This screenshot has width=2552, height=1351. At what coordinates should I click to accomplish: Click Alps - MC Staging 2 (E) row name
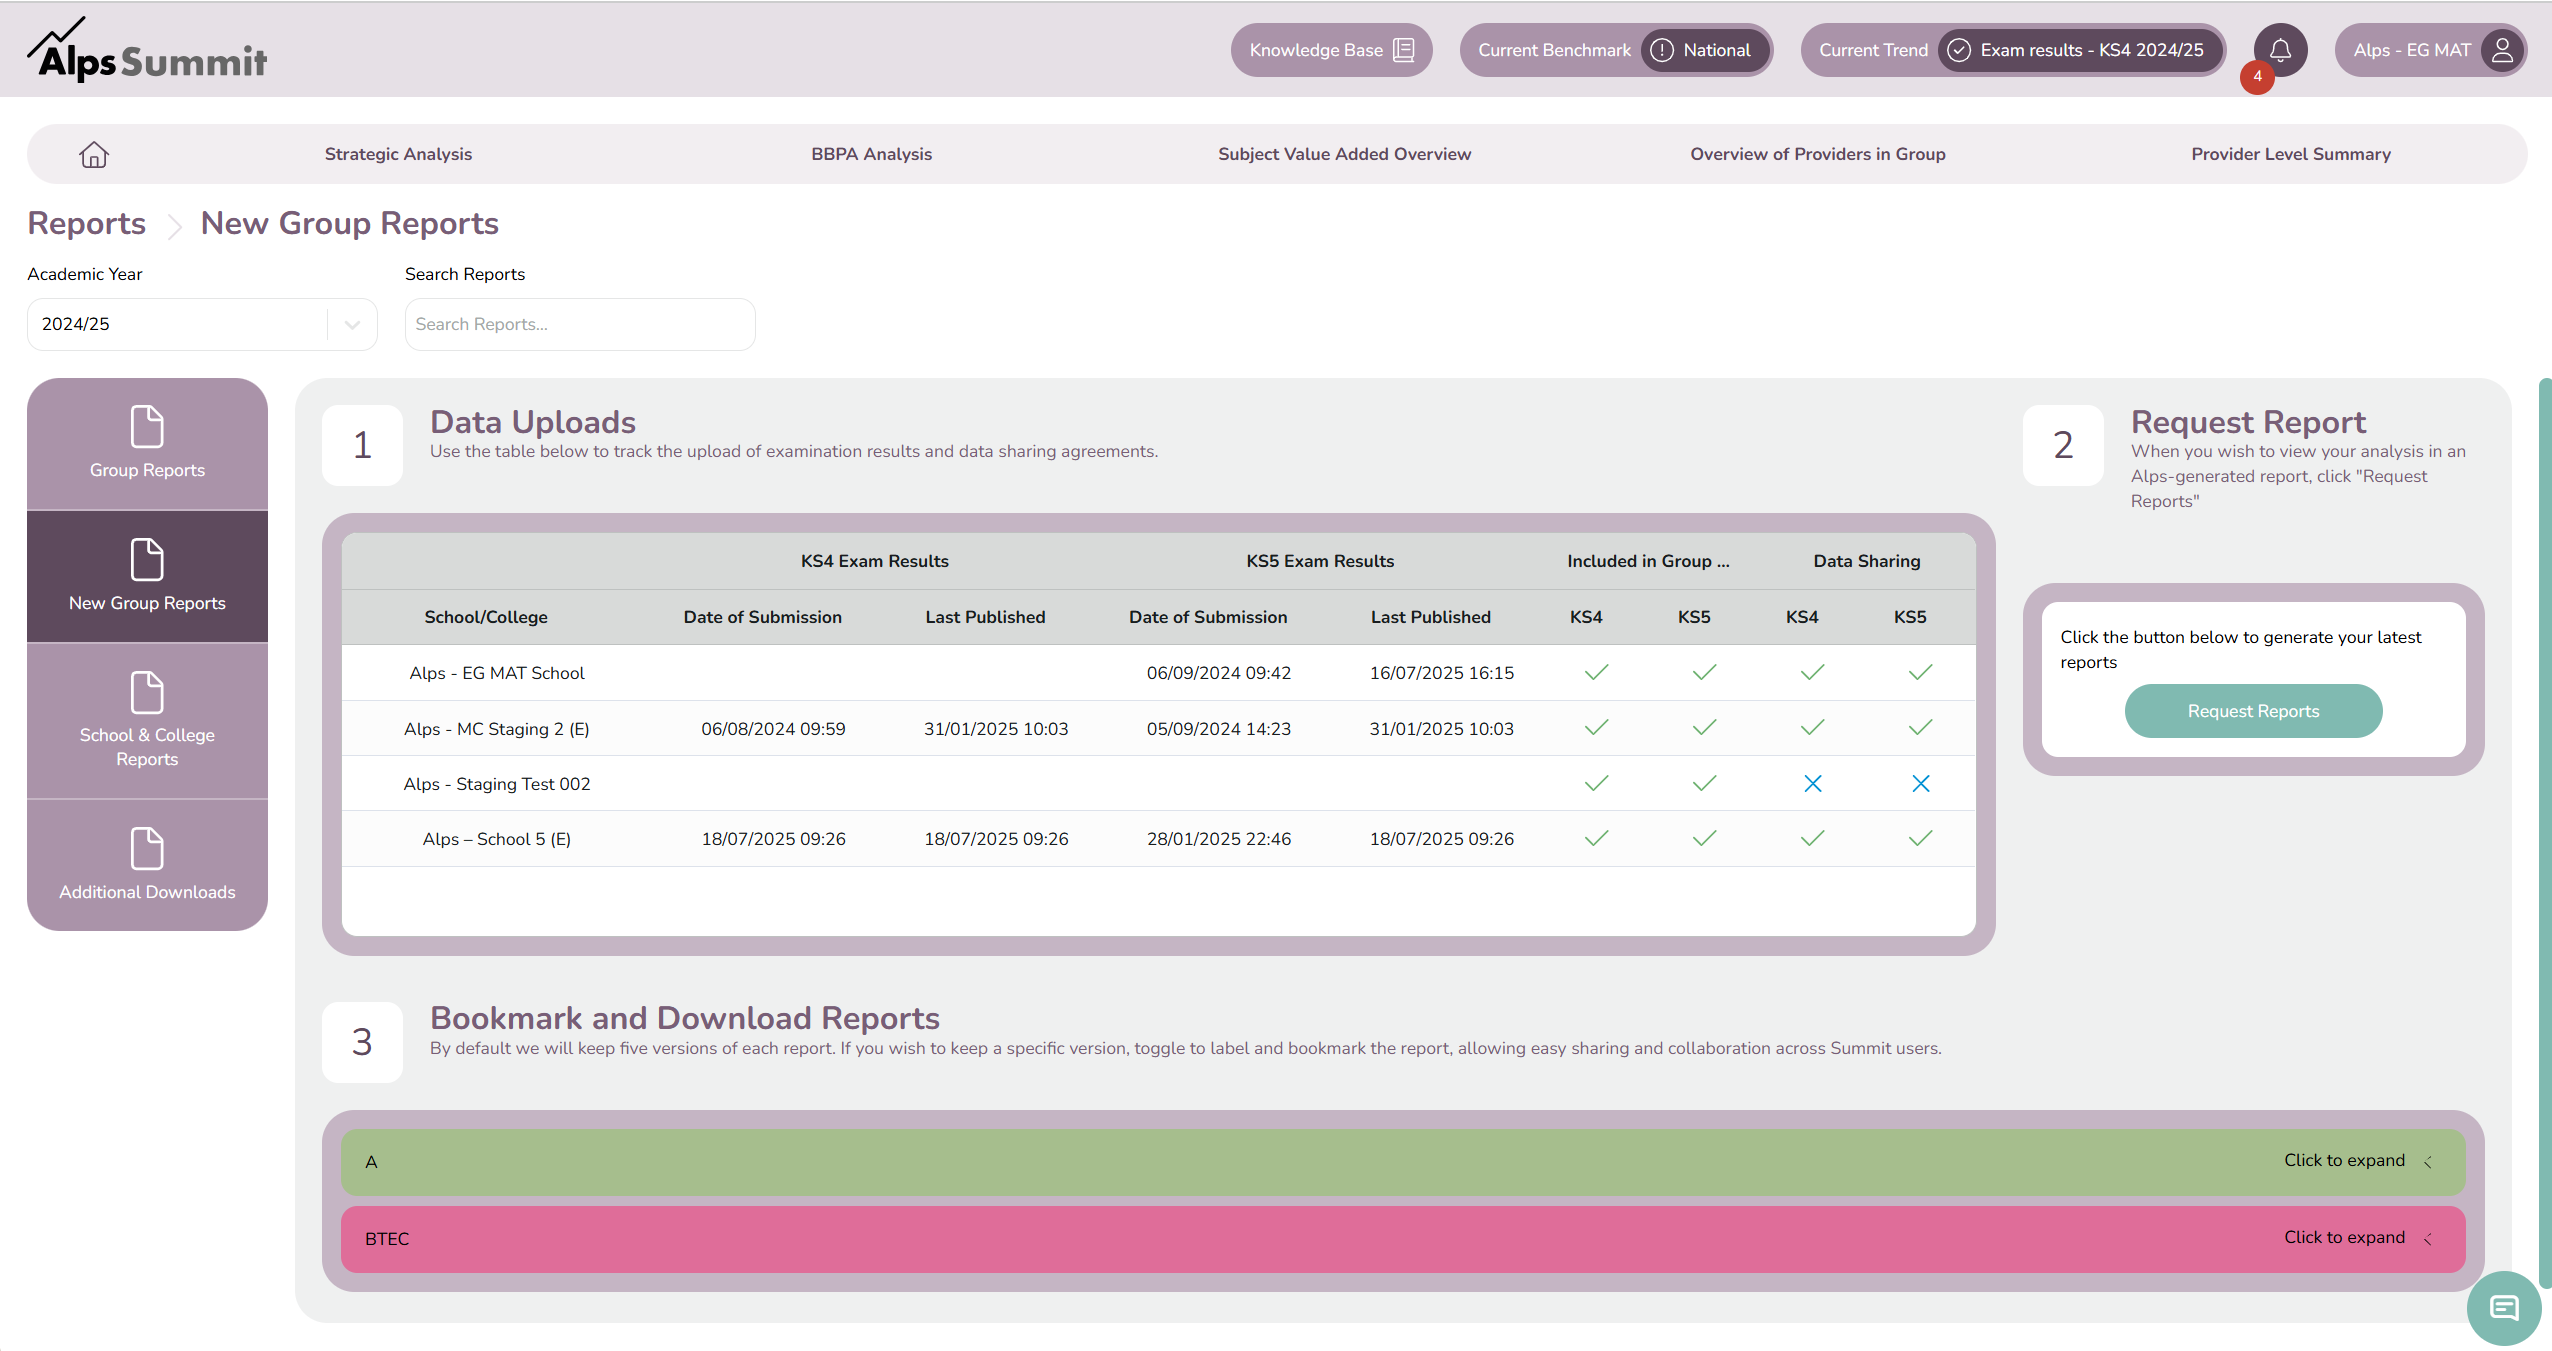tap(497, 729)
